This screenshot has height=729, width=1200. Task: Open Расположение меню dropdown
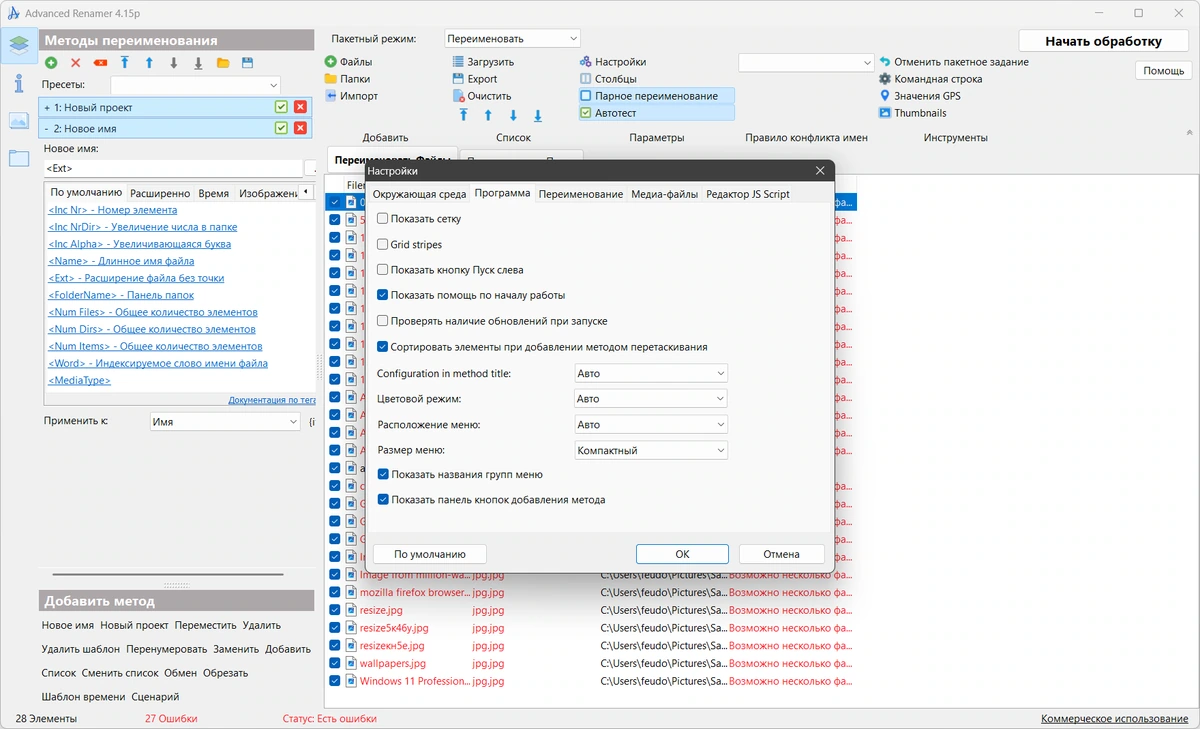[x=651, y=425]
